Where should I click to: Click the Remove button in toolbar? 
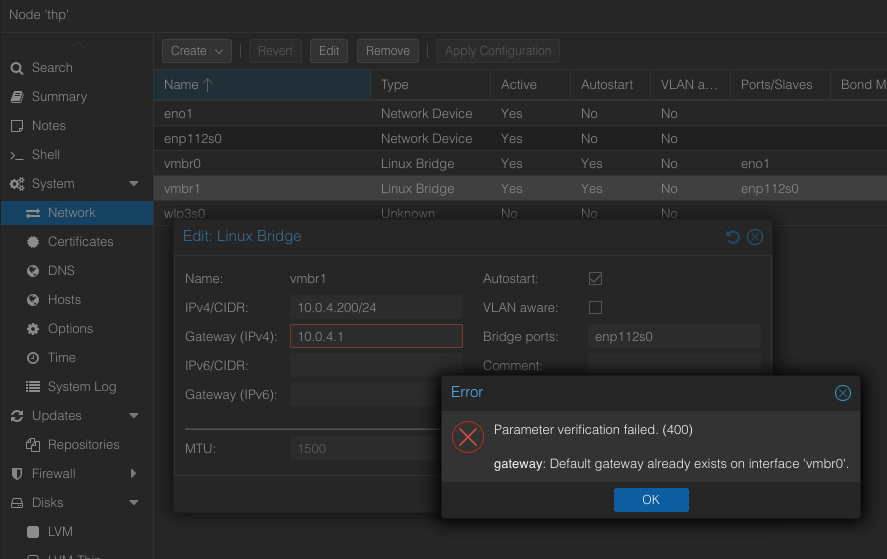(388, 51)
